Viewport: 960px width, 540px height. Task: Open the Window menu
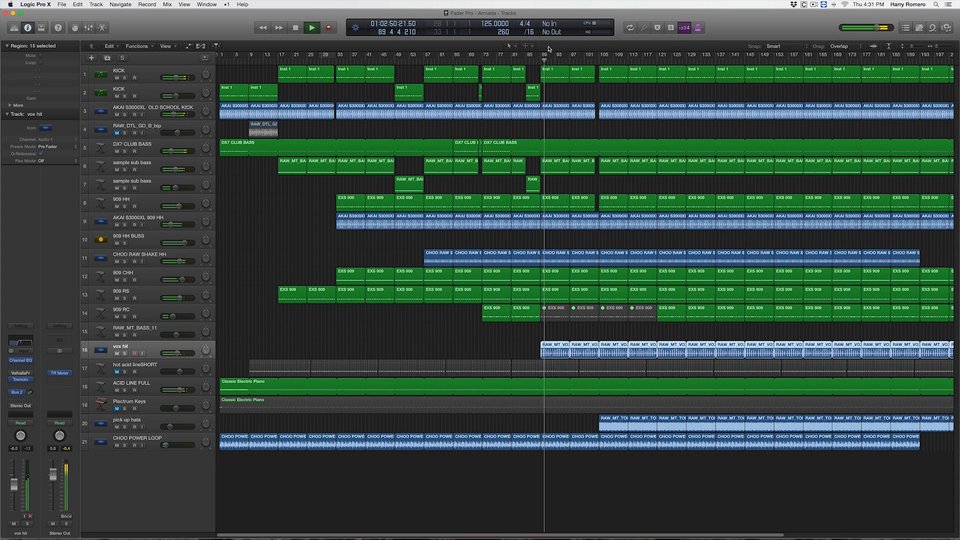pos(206,4)
